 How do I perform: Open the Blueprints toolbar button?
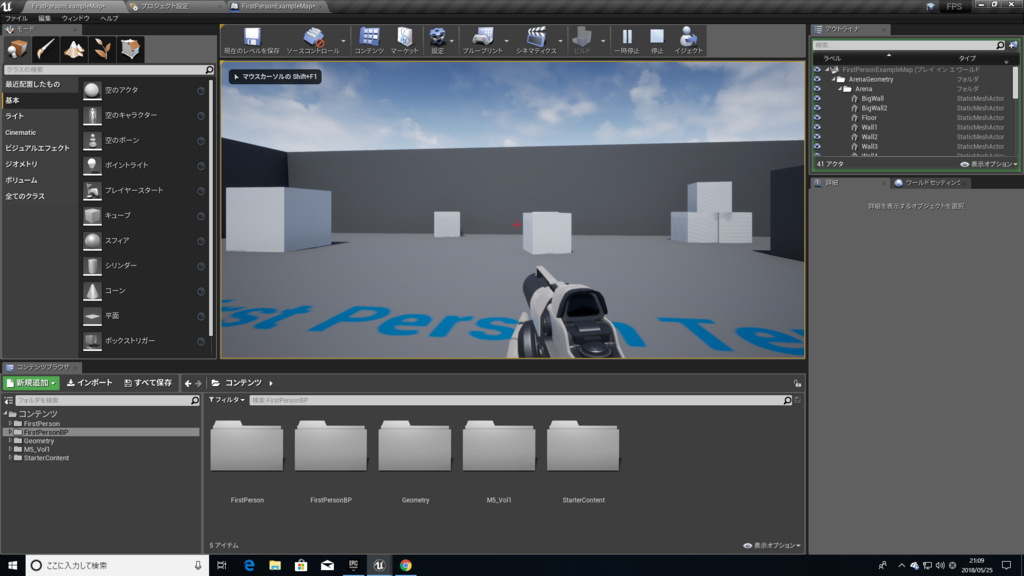[483, 40]
